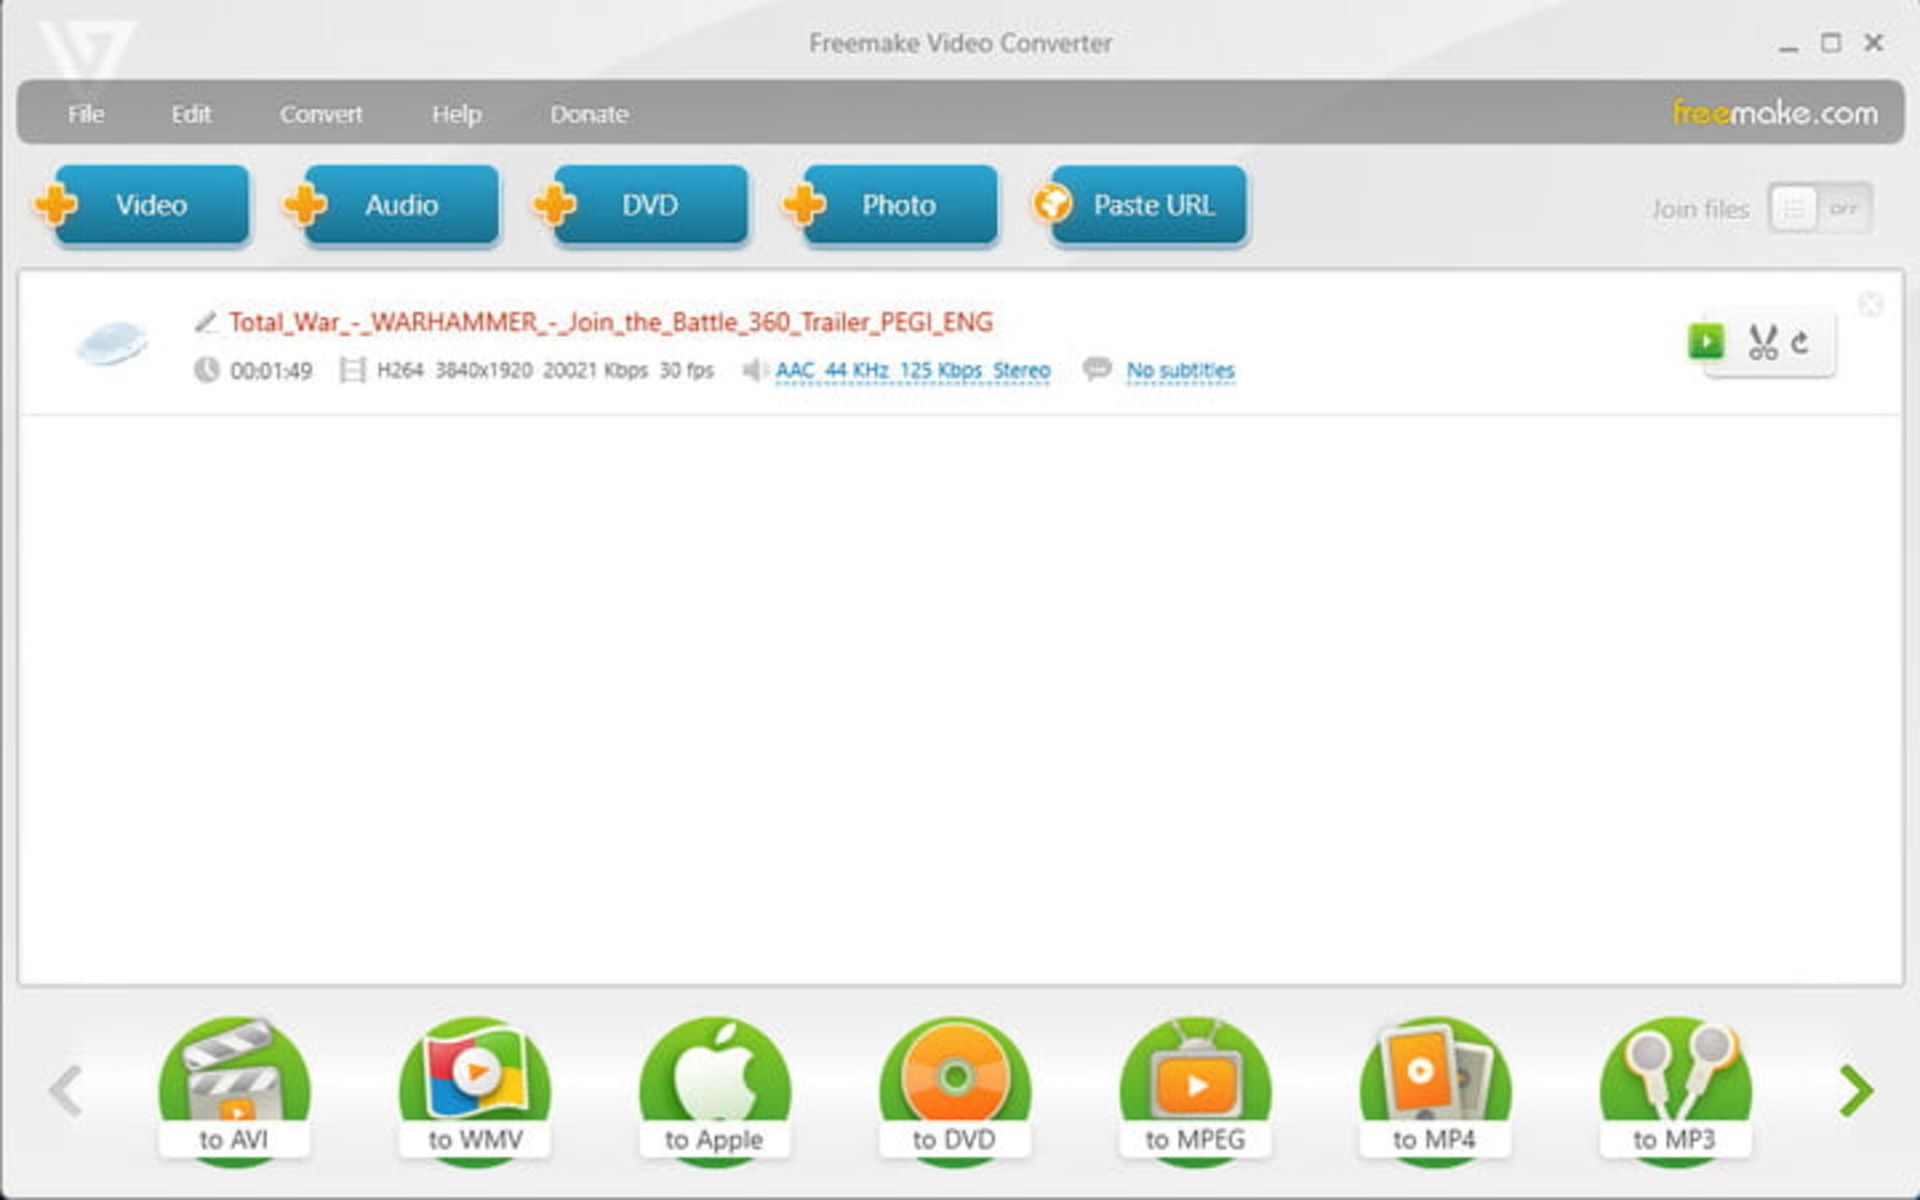Image resolution: width=1920 pixels, height=1200 pixels.
Task: Add a video file with the Video button
Action: [142, 205]
